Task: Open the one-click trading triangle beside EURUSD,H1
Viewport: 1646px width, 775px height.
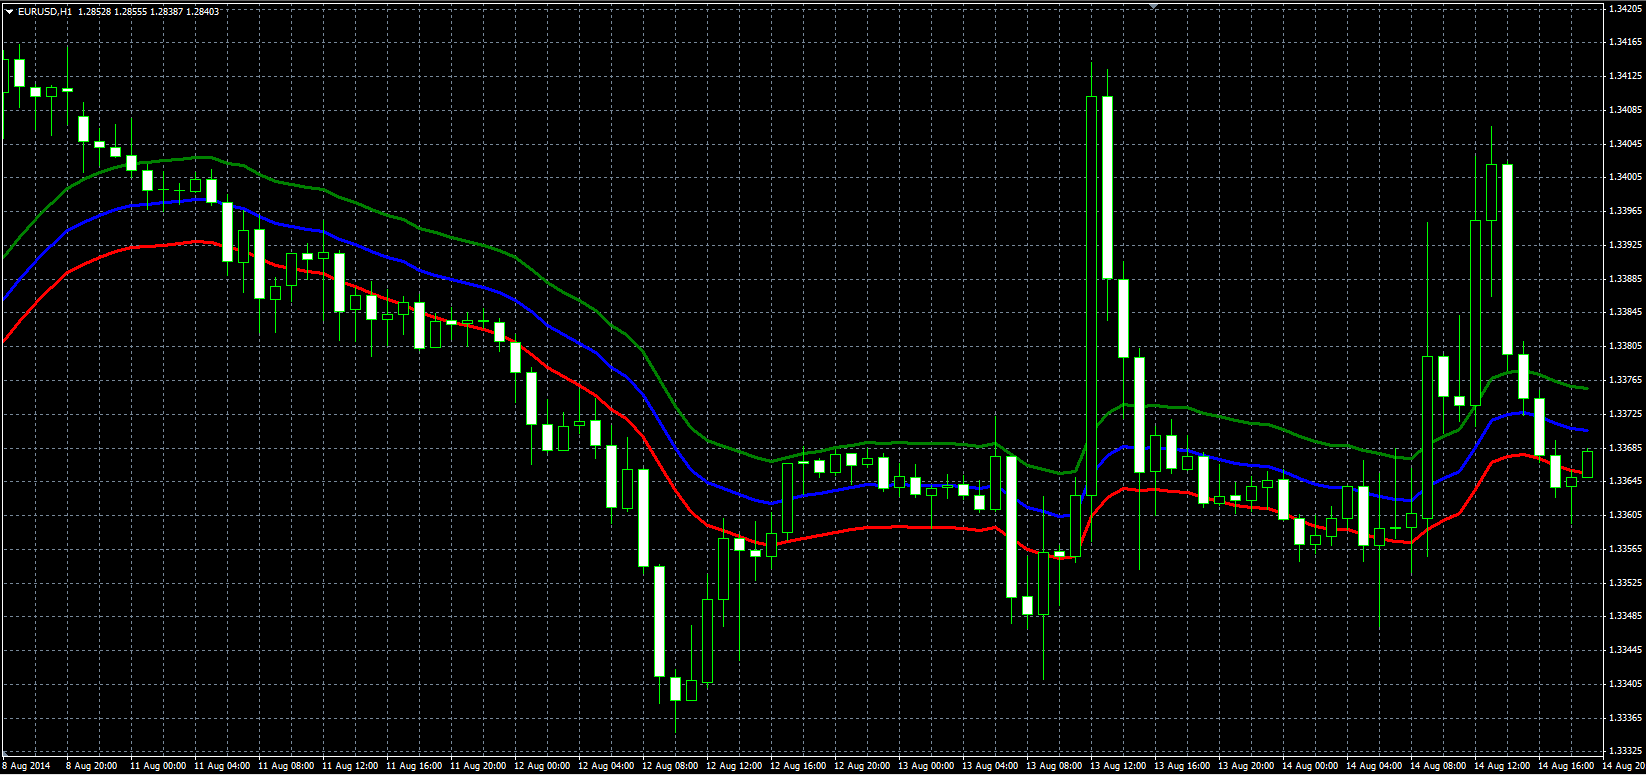Action: point(9,11)
